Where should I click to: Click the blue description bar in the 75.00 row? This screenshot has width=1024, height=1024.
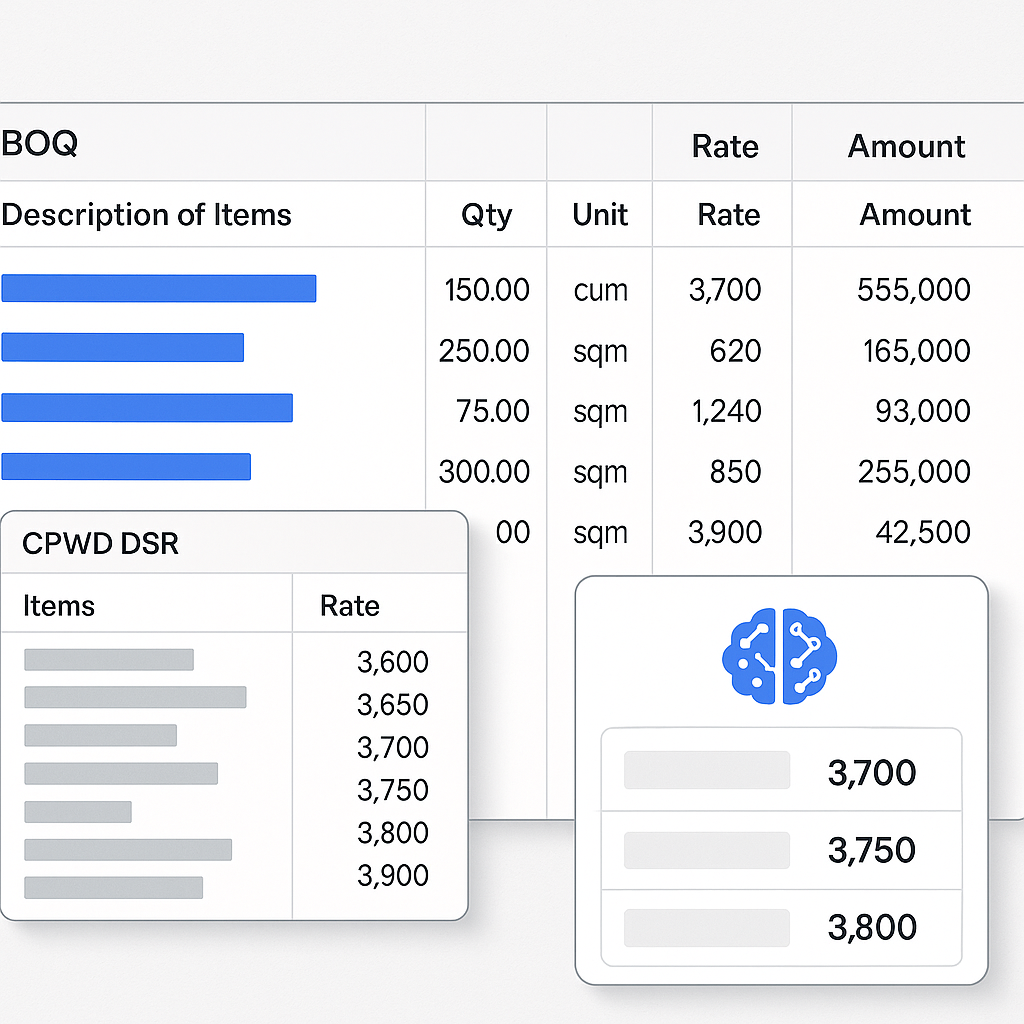tap(147, 408)
